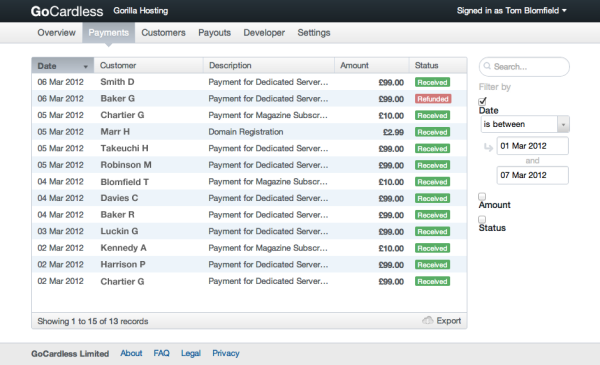Screen dimensions: 600x365
Task: Click the £2.99 amount cell
Action: tap(393, 132)
